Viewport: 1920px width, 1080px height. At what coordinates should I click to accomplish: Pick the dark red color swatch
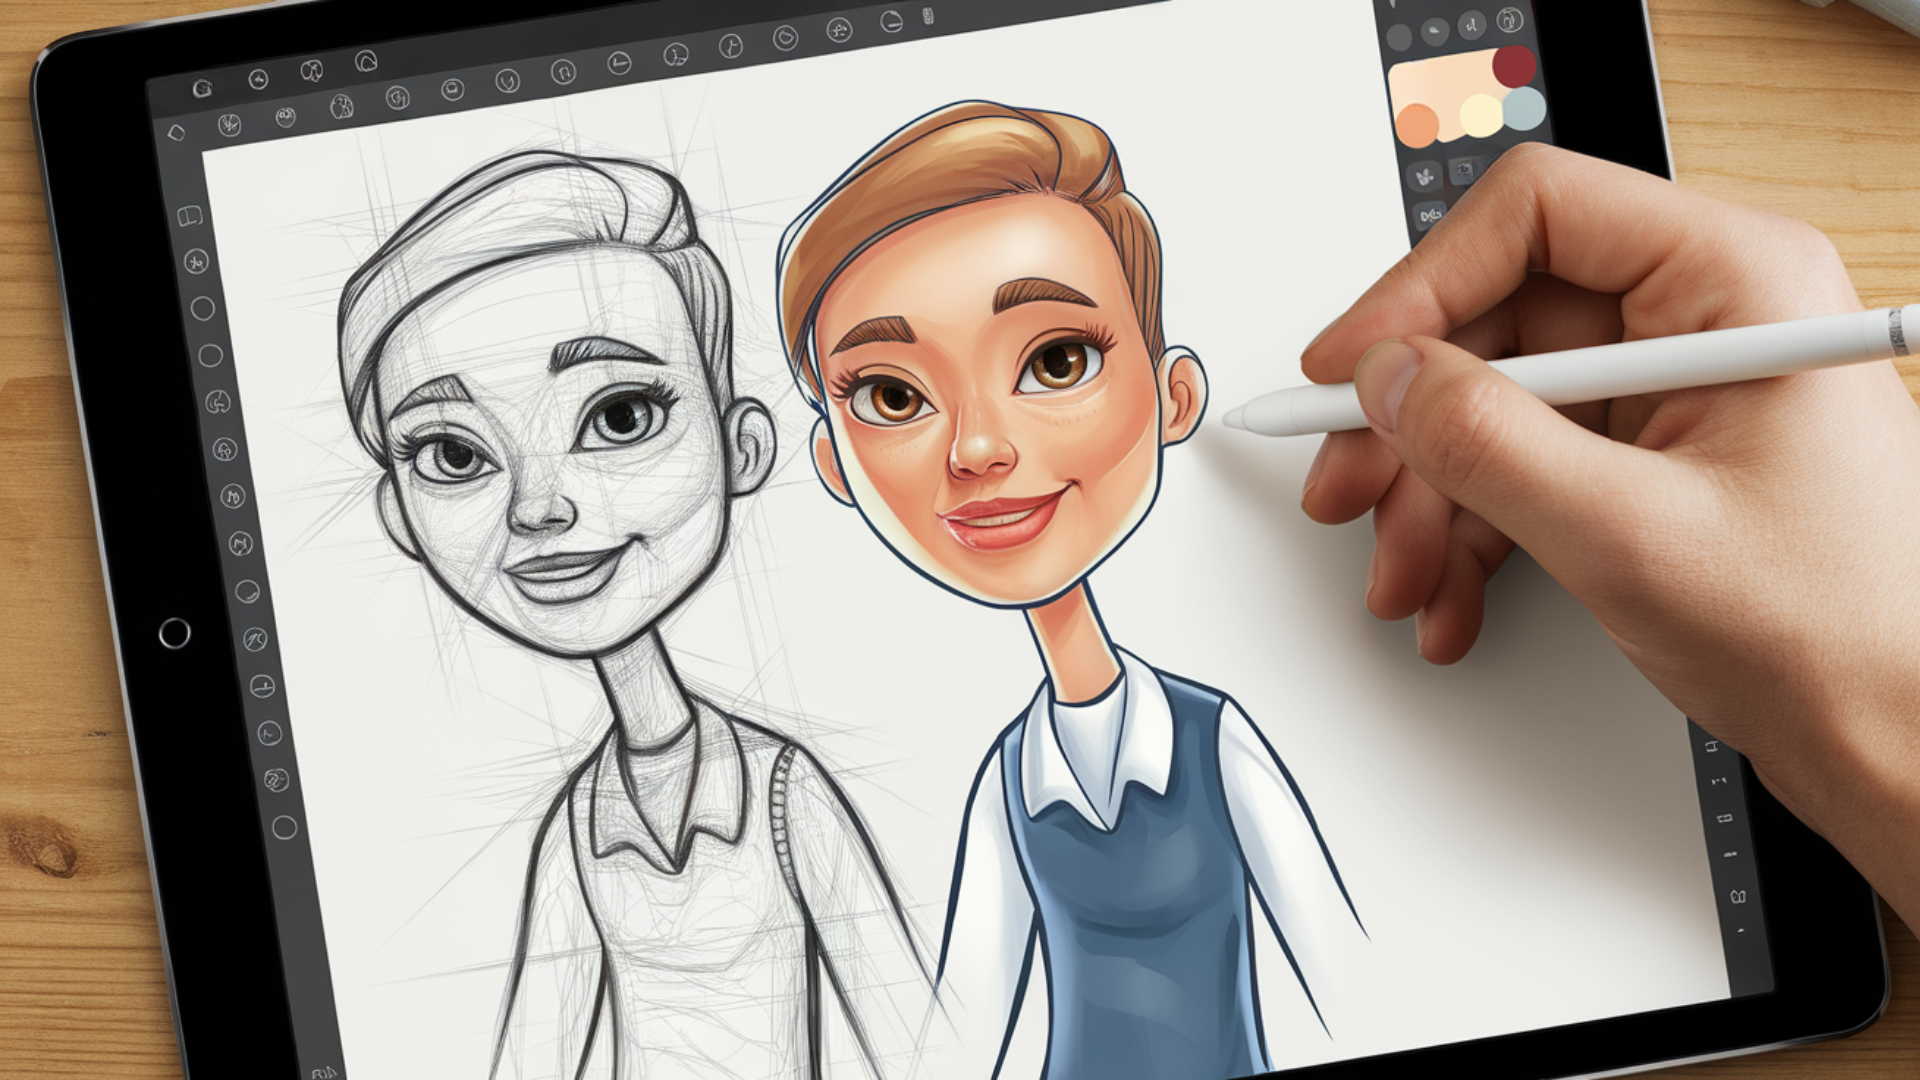click(x=1514, y=66)
